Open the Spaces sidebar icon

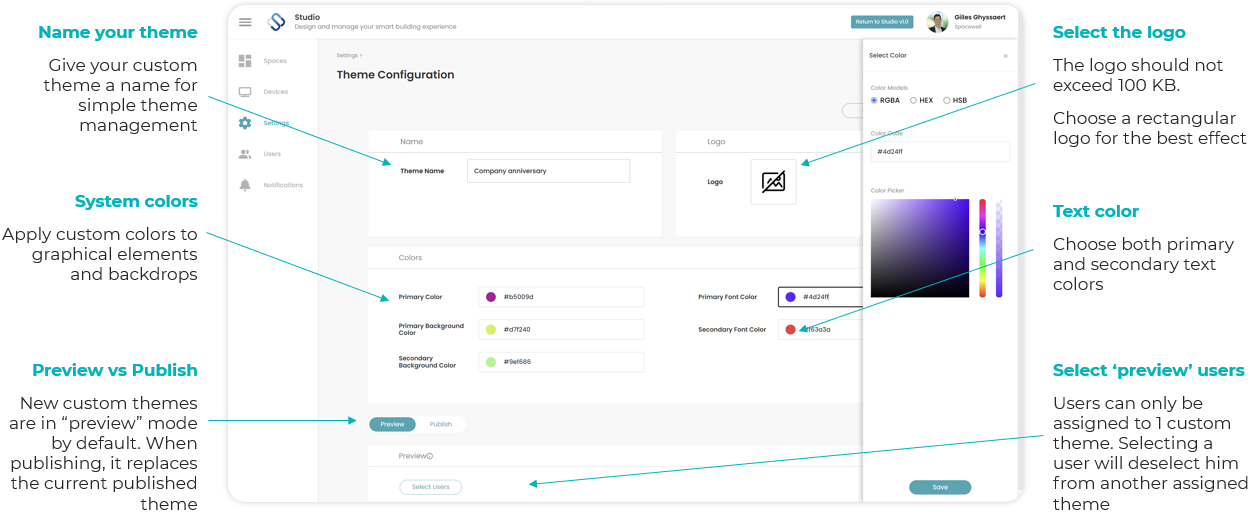[245, 61]
